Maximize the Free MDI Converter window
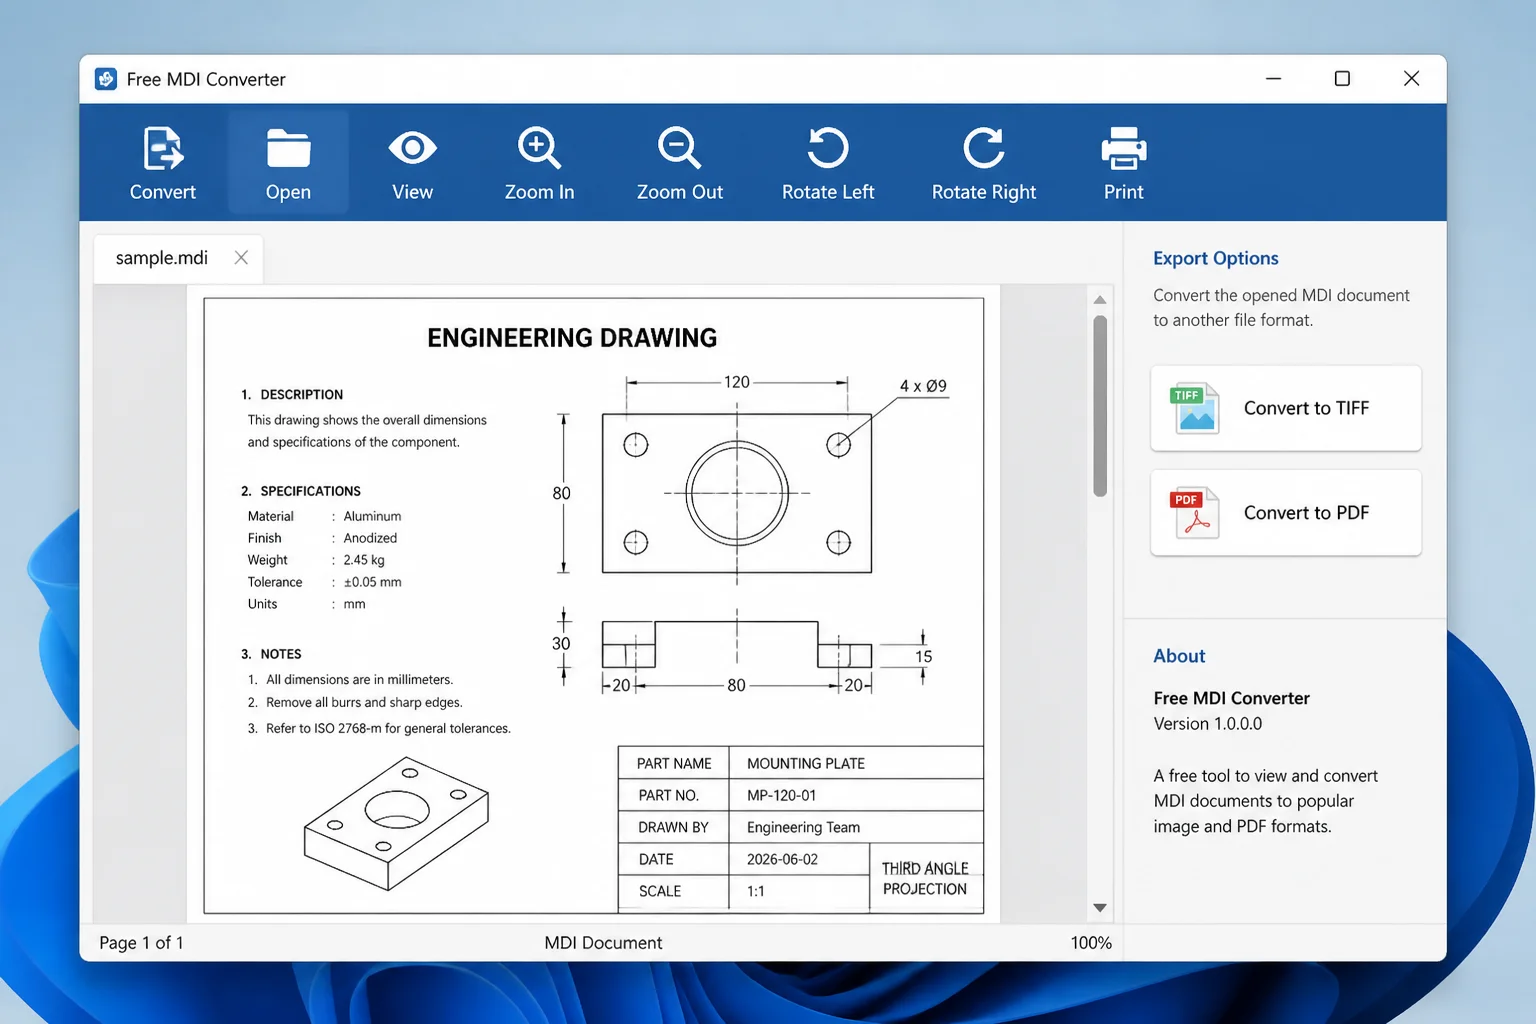Screen dimensions: 1536x1024 [x=1342, y=78]
